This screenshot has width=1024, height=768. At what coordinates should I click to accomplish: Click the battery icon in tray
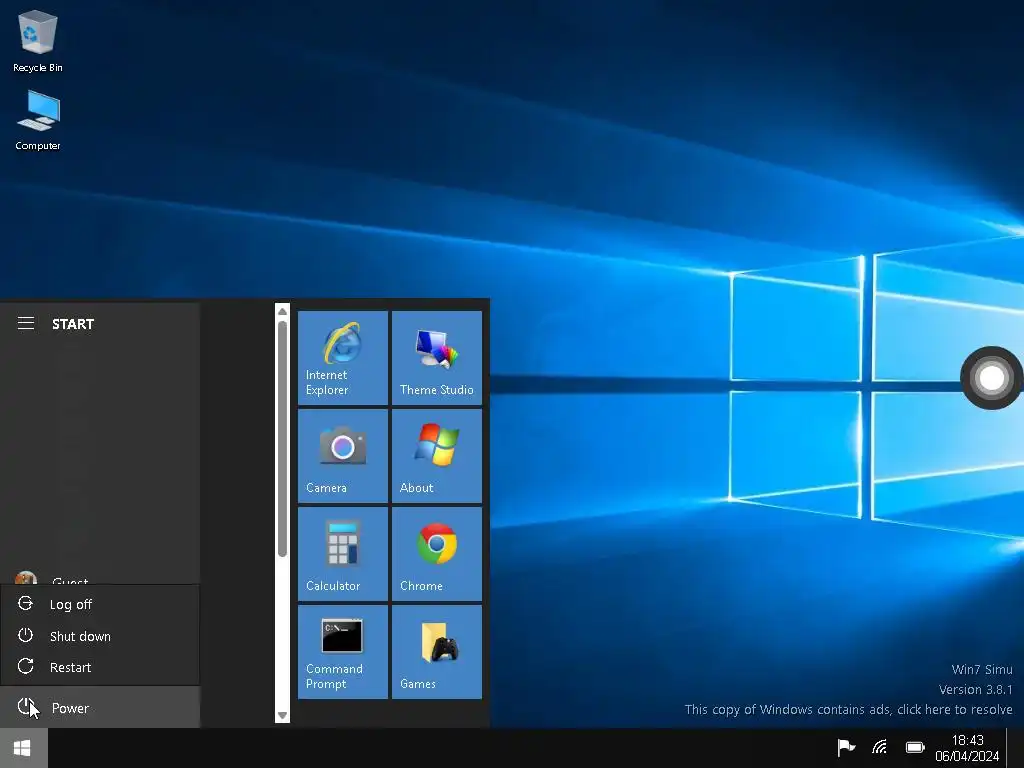(914, 746)
